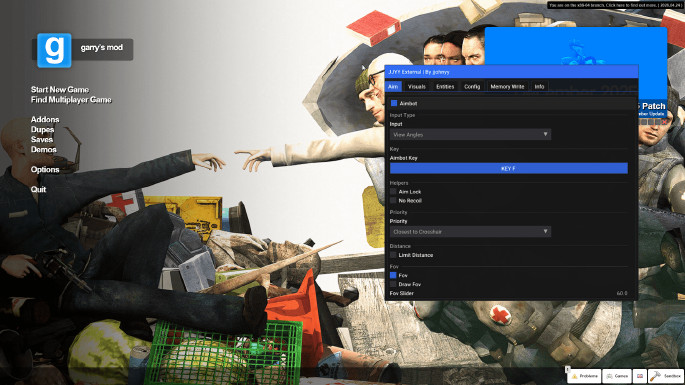
Task: Switch to the Visuals tab
Action: [x=416, y=87]
